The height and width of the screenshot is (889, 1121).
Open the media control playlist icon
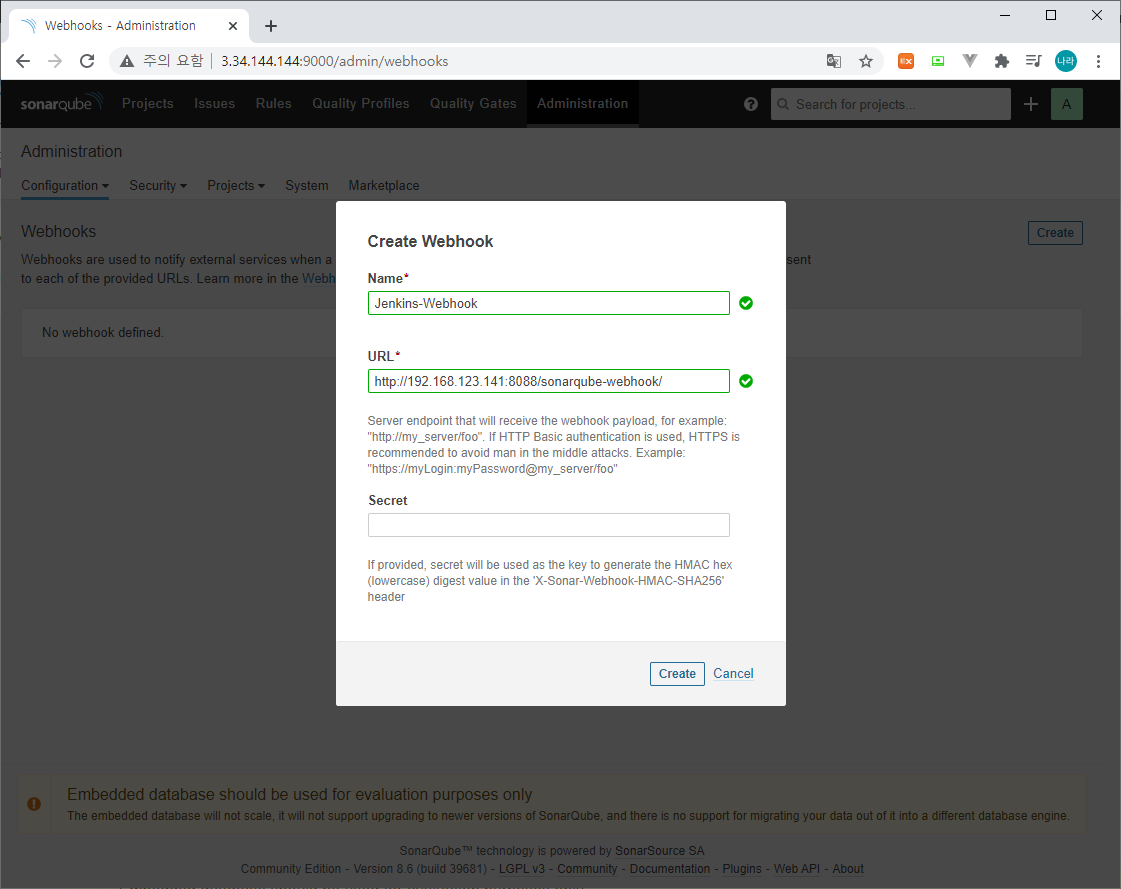click(x=1033, y=61)
